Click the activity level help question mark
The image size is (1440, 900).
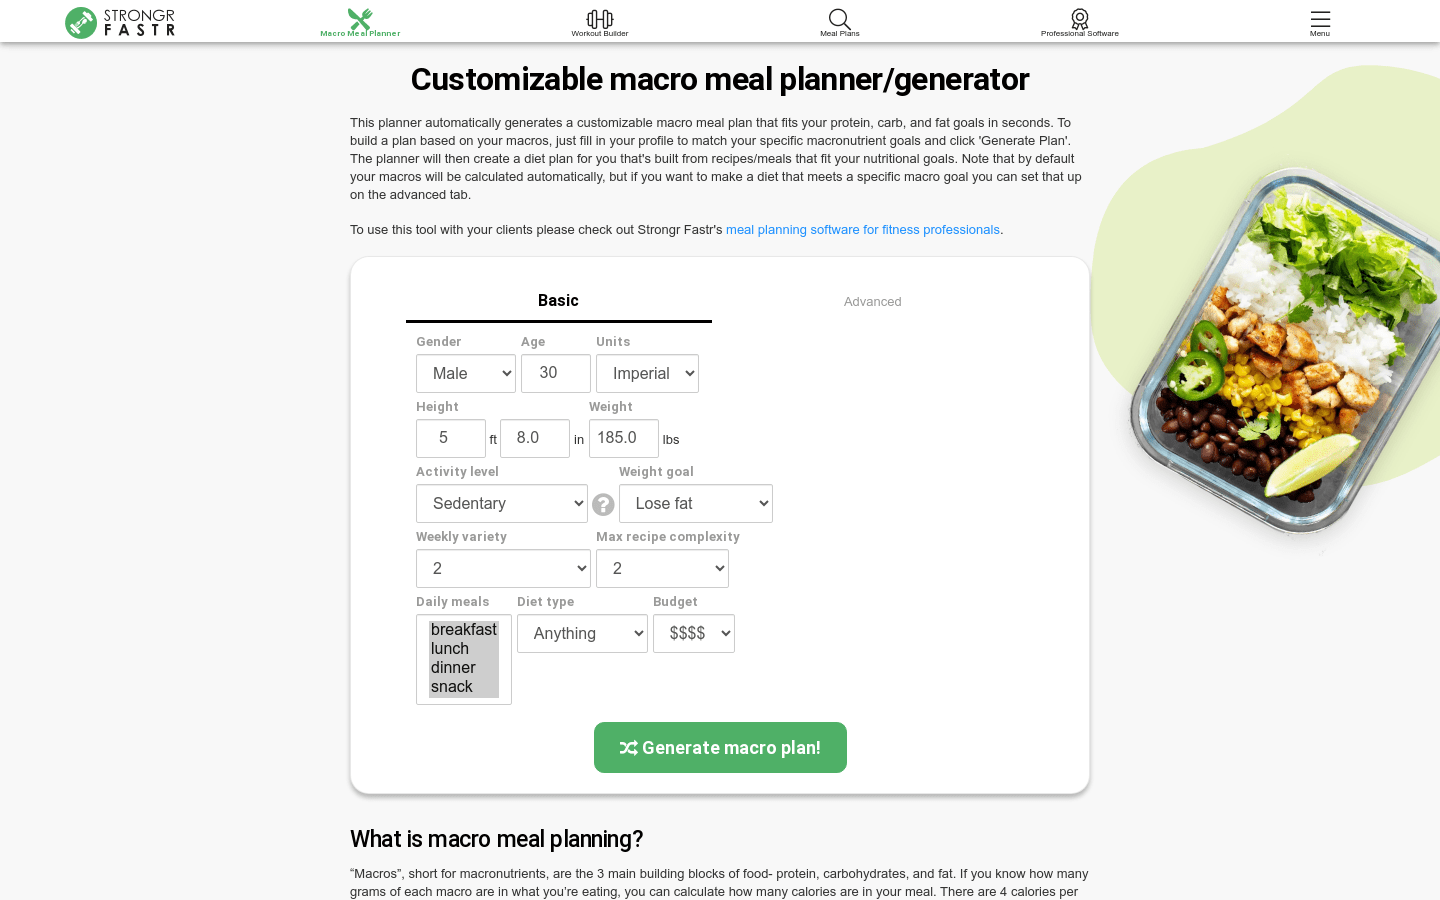click(603, 504)
